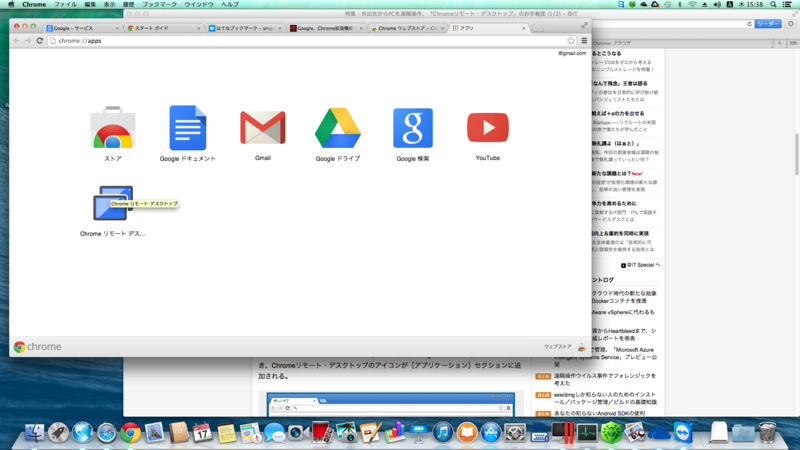The height and width of the screenshot is (450, 800).
Task: Open TeamViewer from the Dock
Action: (683, 433)
